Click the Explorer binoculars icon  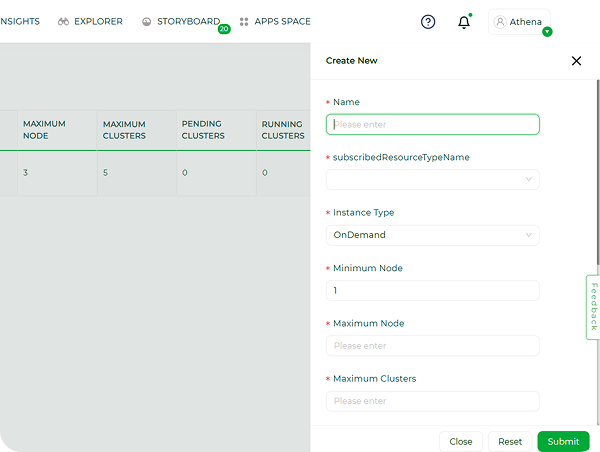[63, 22]
